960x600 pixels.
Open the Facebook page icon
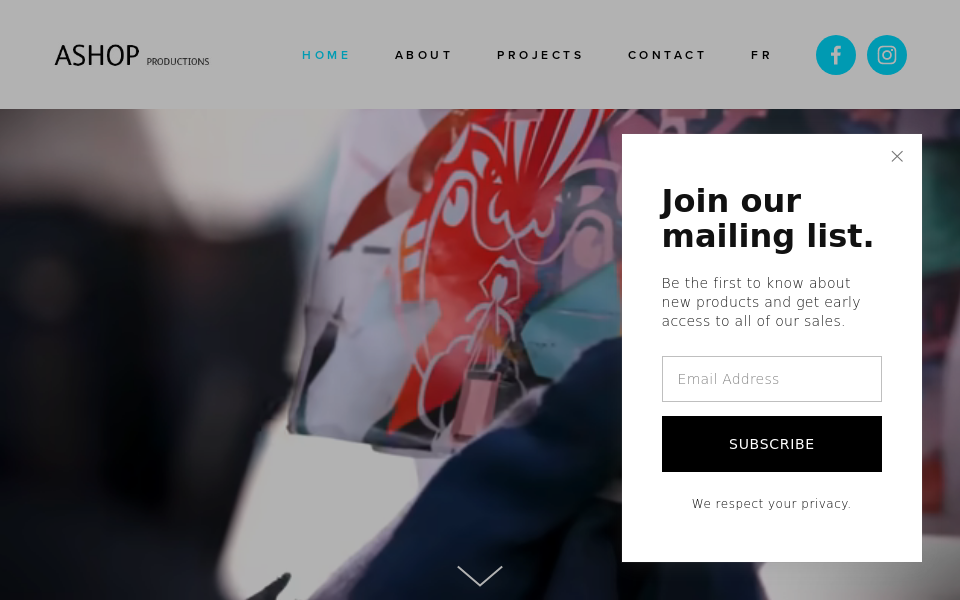(x=836, y=55)
